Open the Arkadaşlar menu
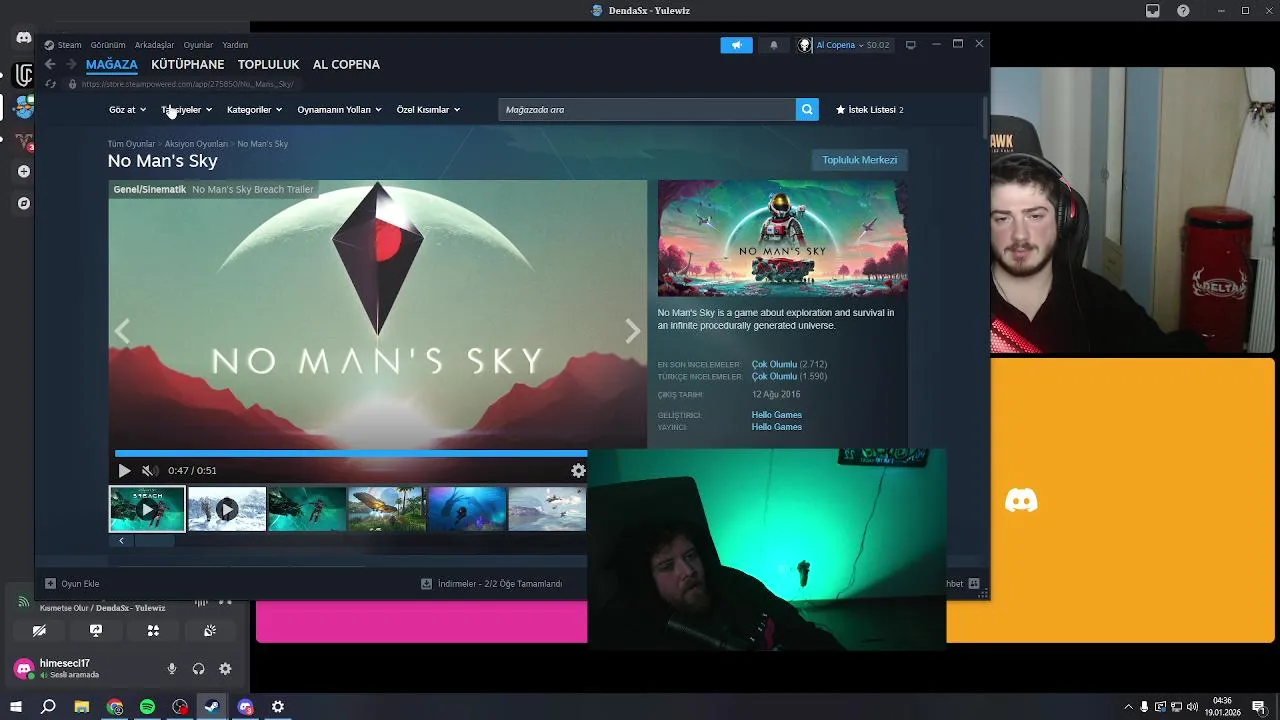This screenshot has width=1280, height=720. tap(154, 45)
